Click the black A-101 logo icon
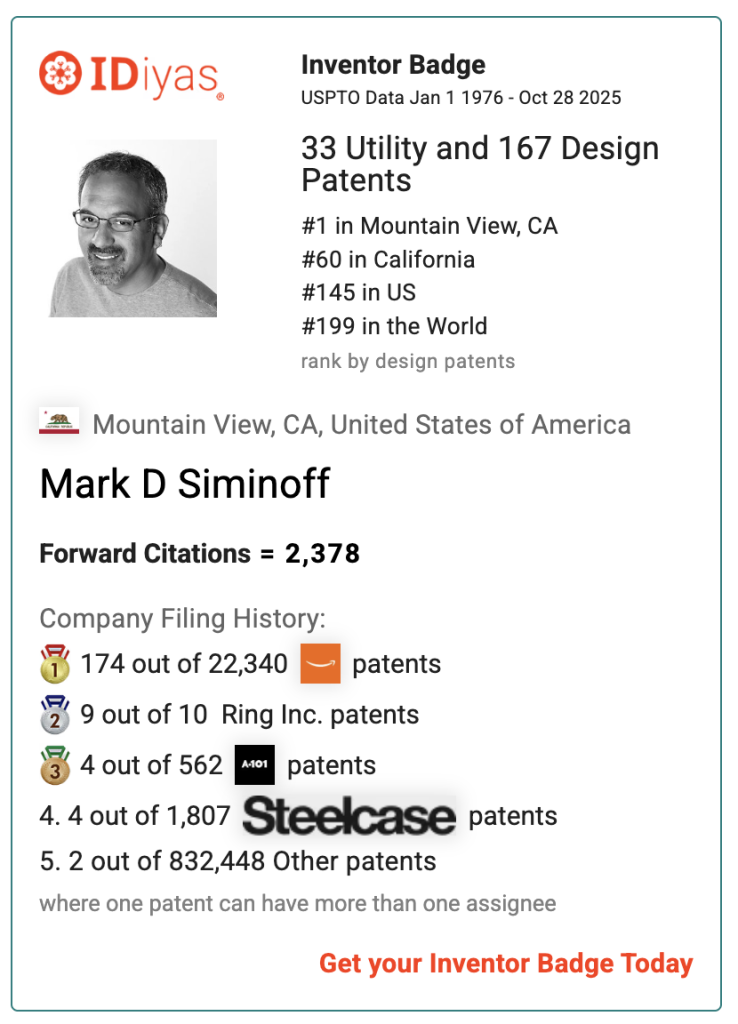The image size is (738, 1024). tap(254, 765)
